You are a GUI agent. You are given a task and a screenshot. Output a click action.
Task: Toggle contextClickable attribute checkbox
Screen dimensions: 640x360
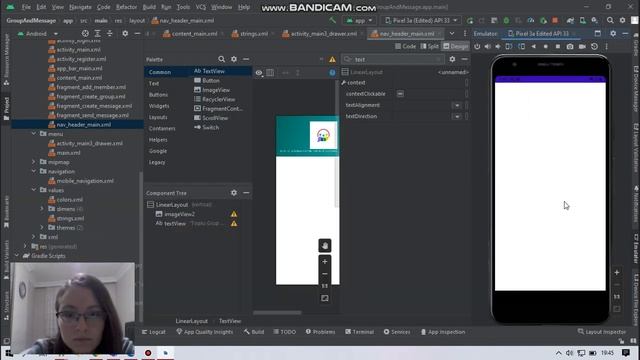[x=400, y=94]
